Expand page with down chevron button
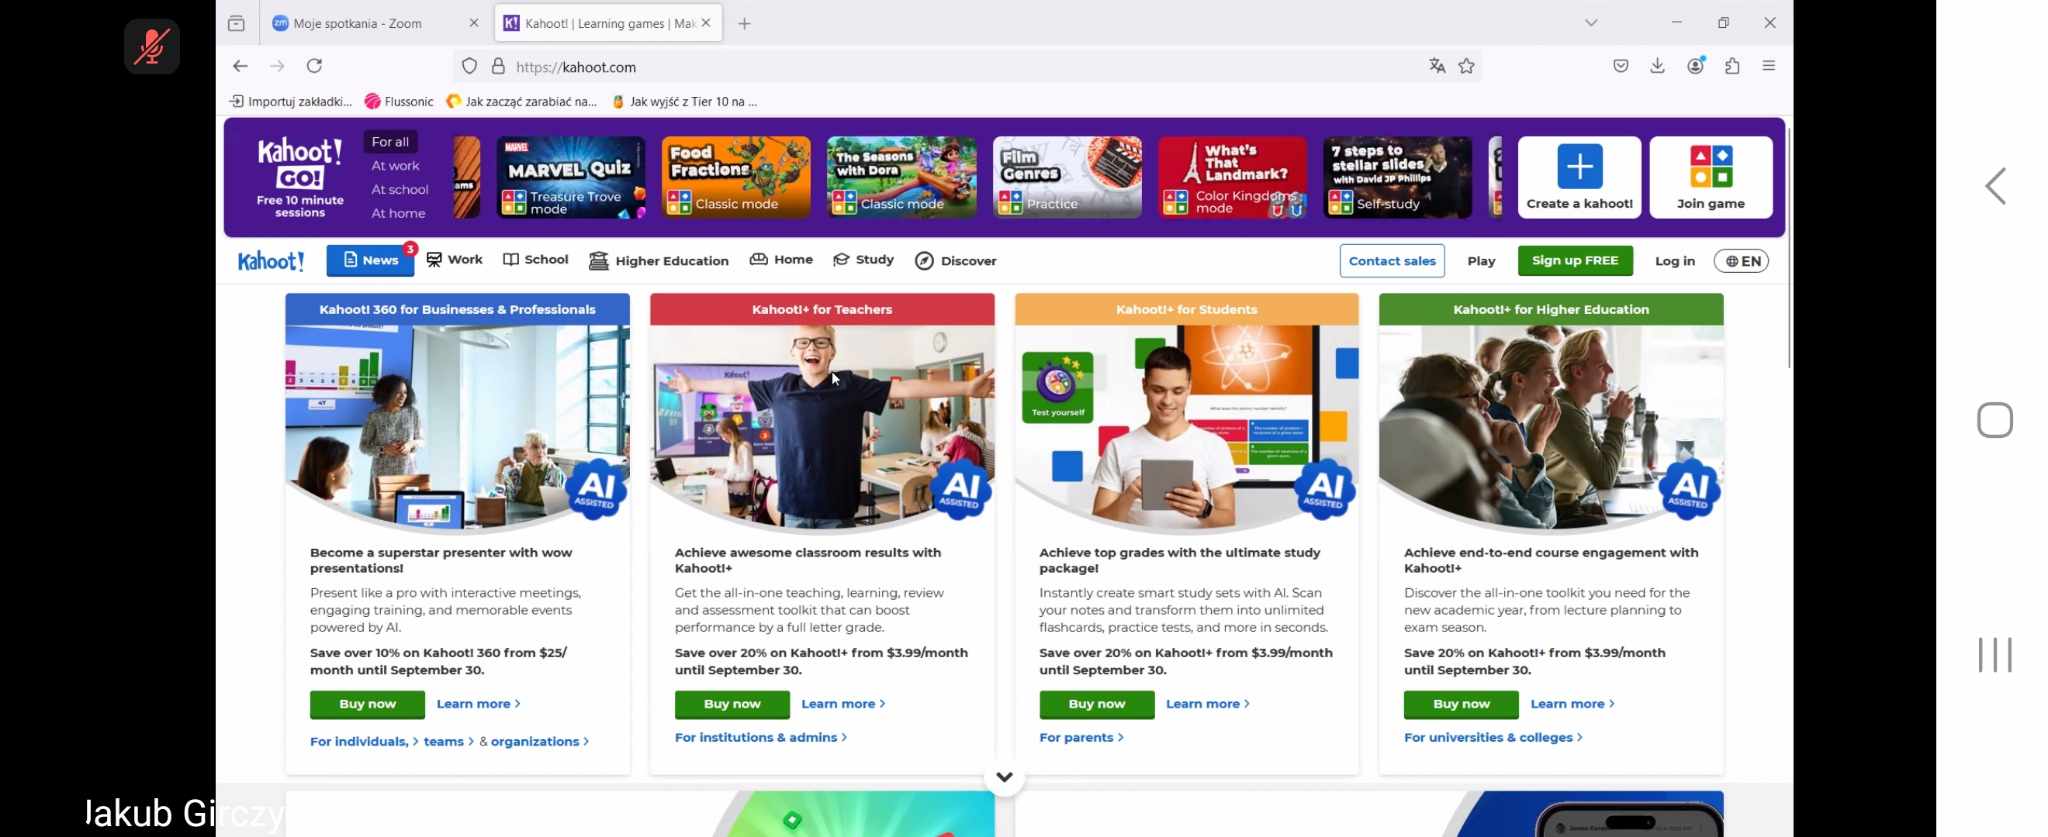The width and height of the screenshot is (2048, 837). 1005,777
